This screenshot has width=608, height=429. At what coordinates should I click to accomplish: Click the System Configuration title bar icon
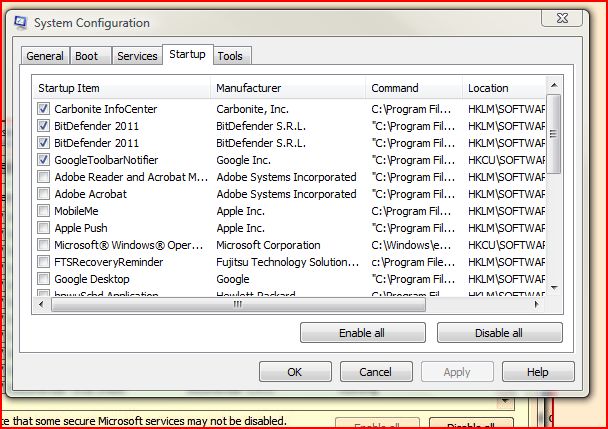point(21,22)
